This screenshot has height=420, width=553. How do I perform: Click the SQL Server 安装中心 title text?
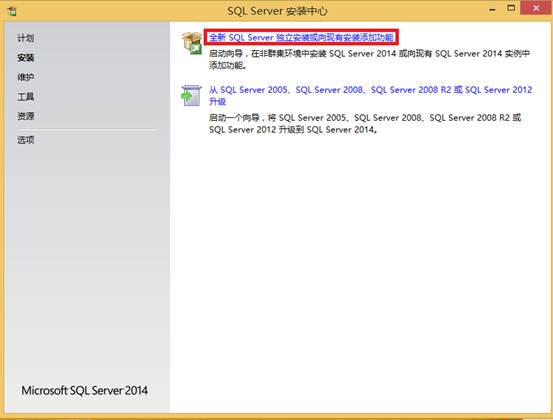point(277,11)
